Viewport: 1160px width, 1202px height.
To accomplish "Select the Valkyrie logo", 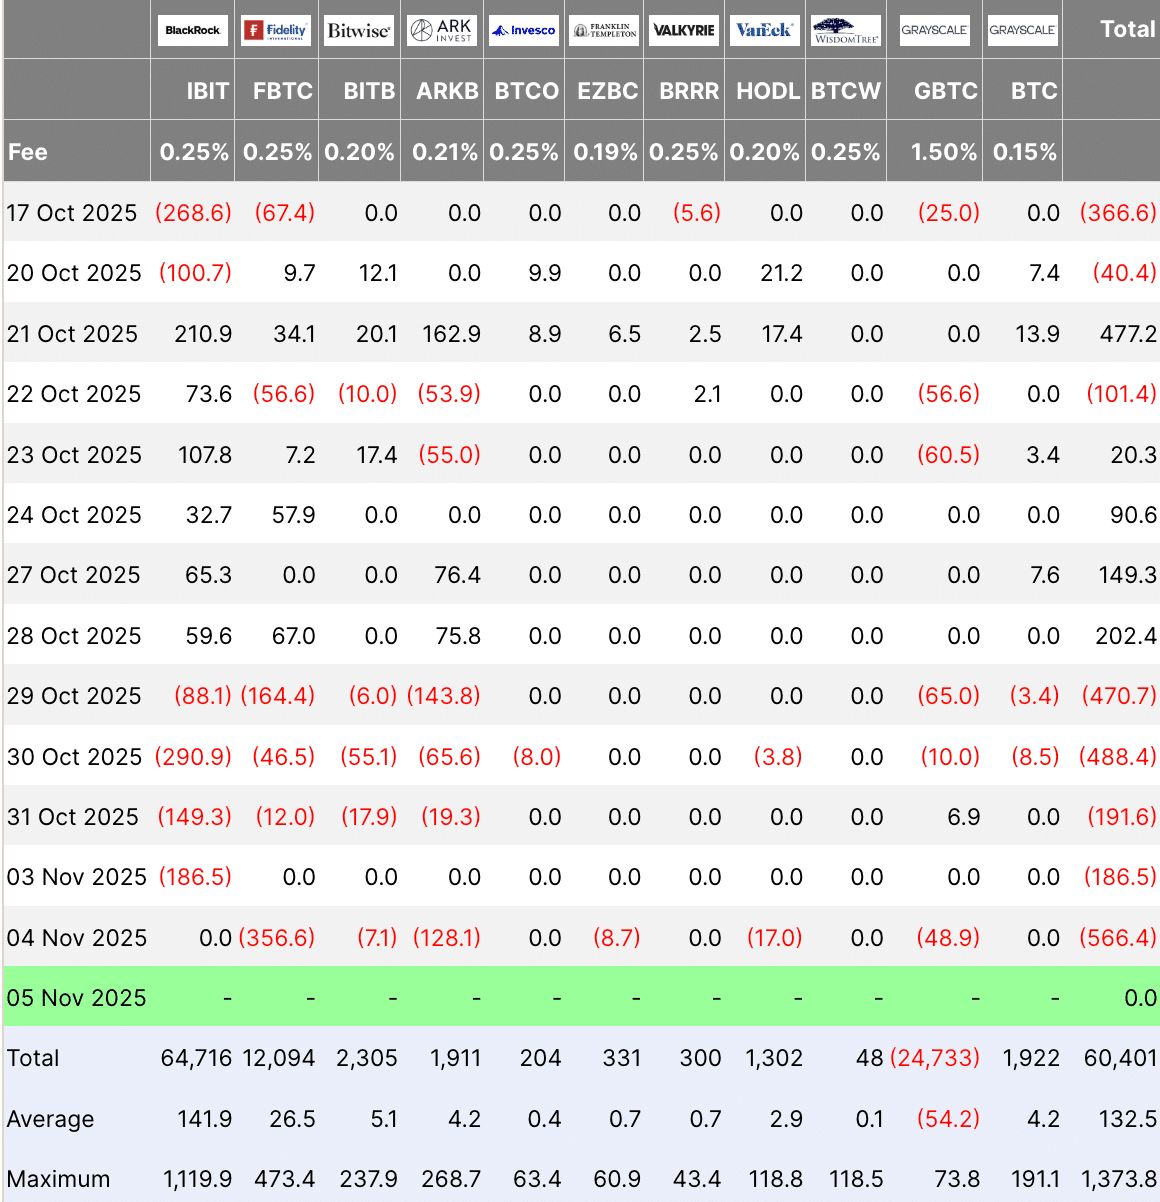I will (x=684, y=30).
